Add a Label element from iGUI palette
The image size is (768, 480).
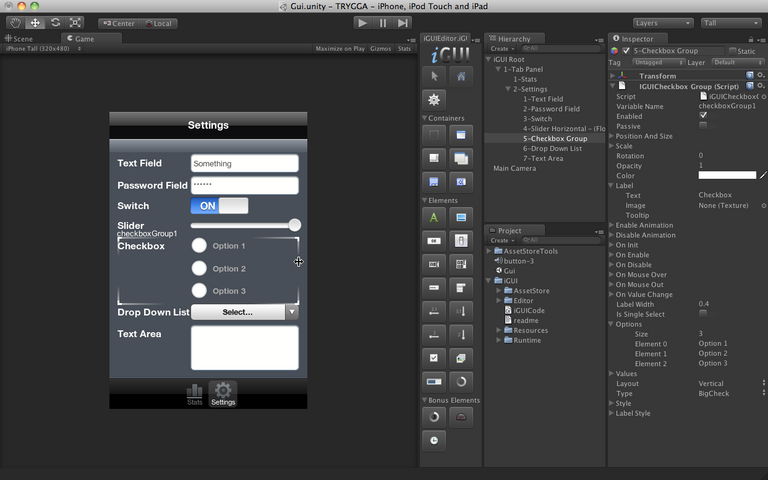tap(434, 217)
